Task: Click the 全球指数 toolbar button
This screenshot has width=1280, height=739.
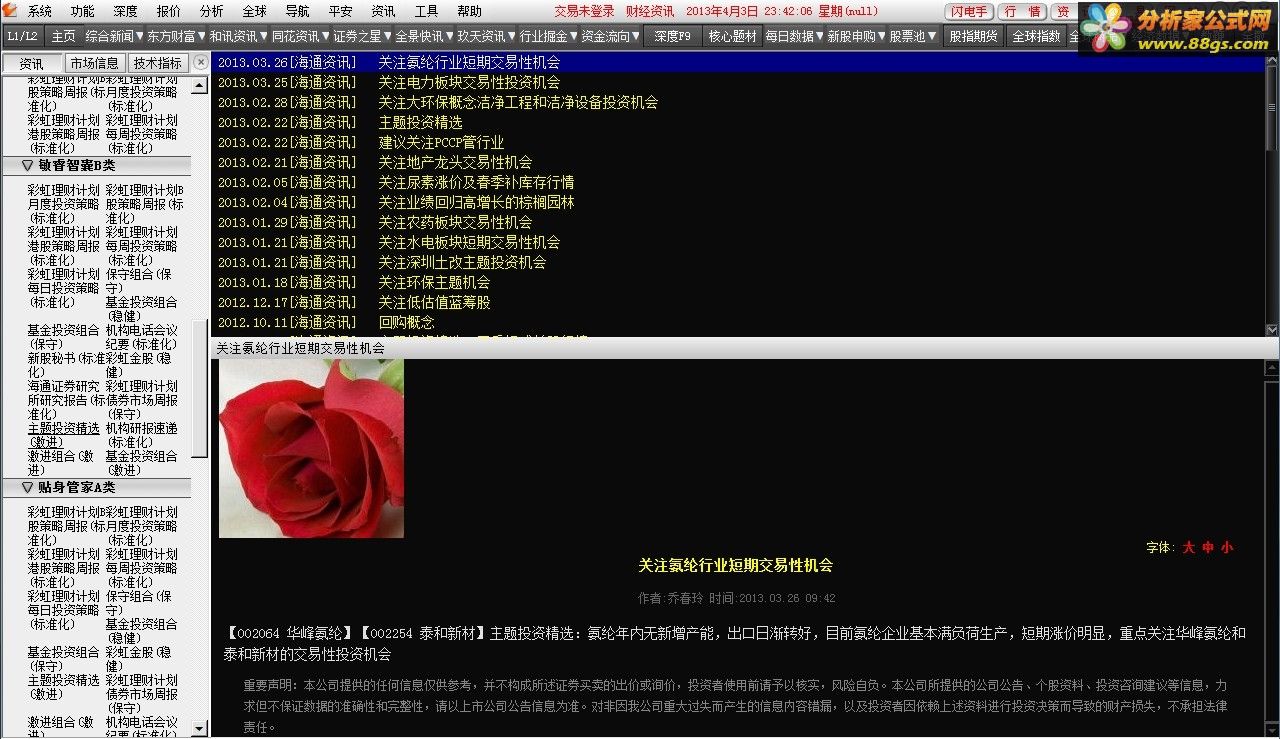Action: pyautogui.click(x=1036, y=36)
